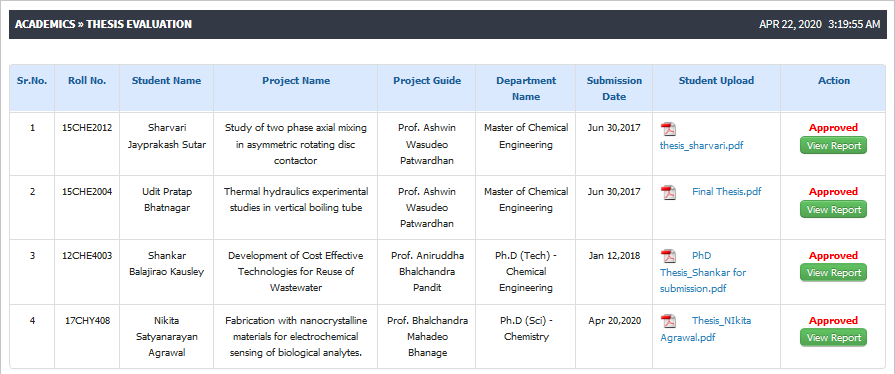
Task: Open Final Thesis.pdf link
Action: (727, 192)
